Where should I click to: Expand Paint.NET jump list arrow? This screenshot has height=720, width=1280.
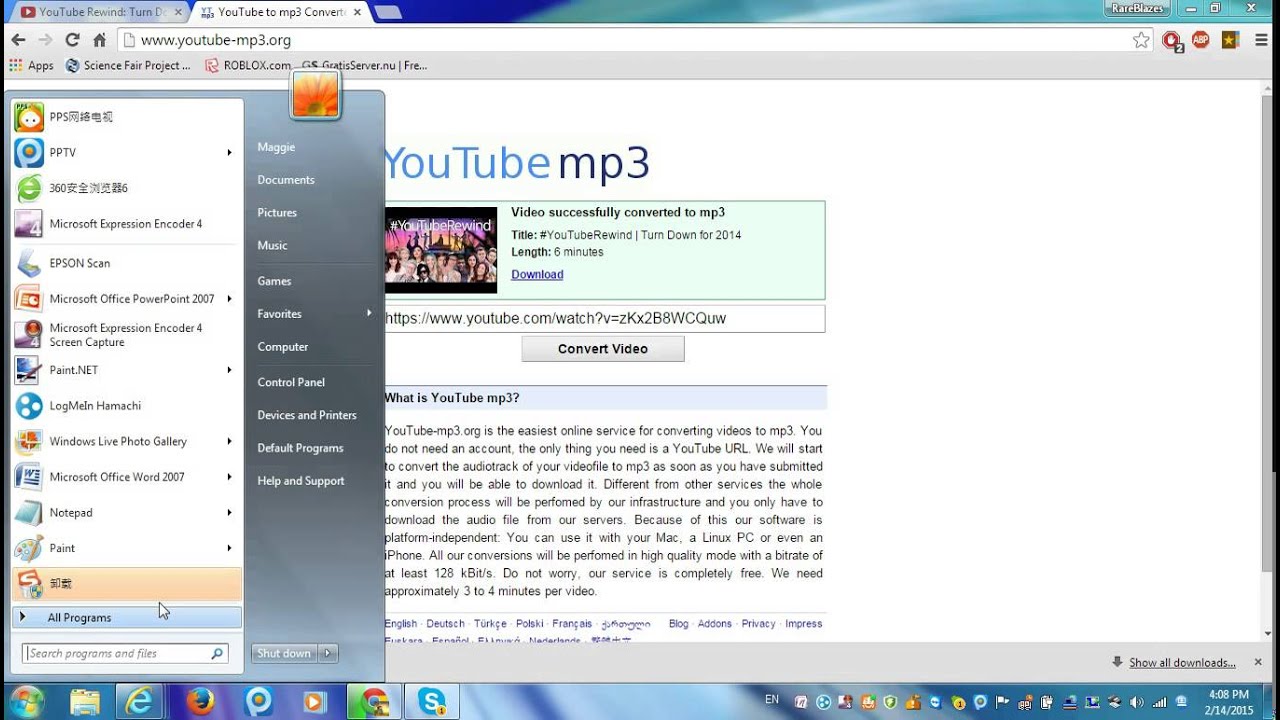tap(229, 370)
